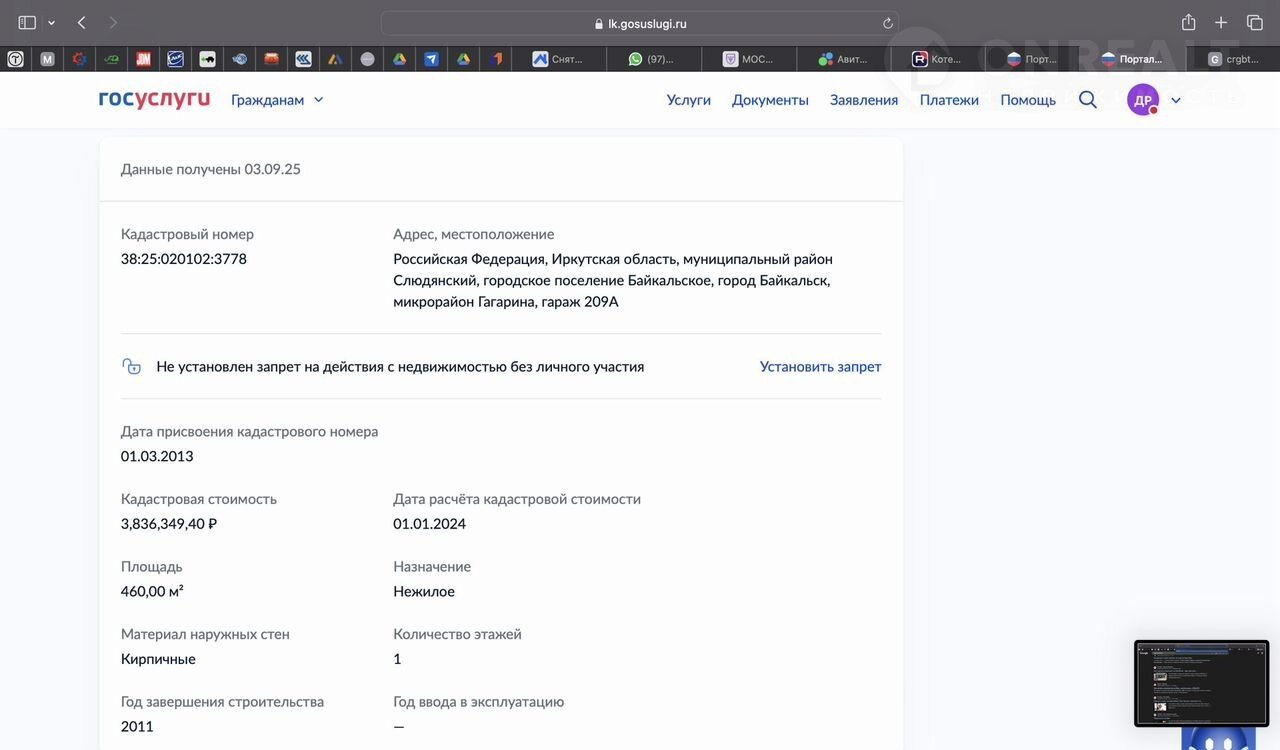This screenshot has height=750, width=1280.
Task: Switch to the WhatsApp (97) tab
Action: pyautogui.click(x=653, y=59)
